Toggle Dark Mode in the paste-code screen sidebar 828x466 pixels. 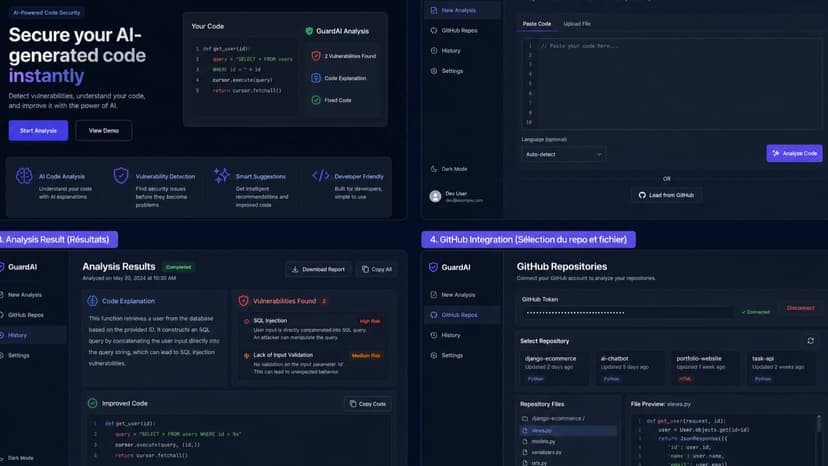pos(449,169)
